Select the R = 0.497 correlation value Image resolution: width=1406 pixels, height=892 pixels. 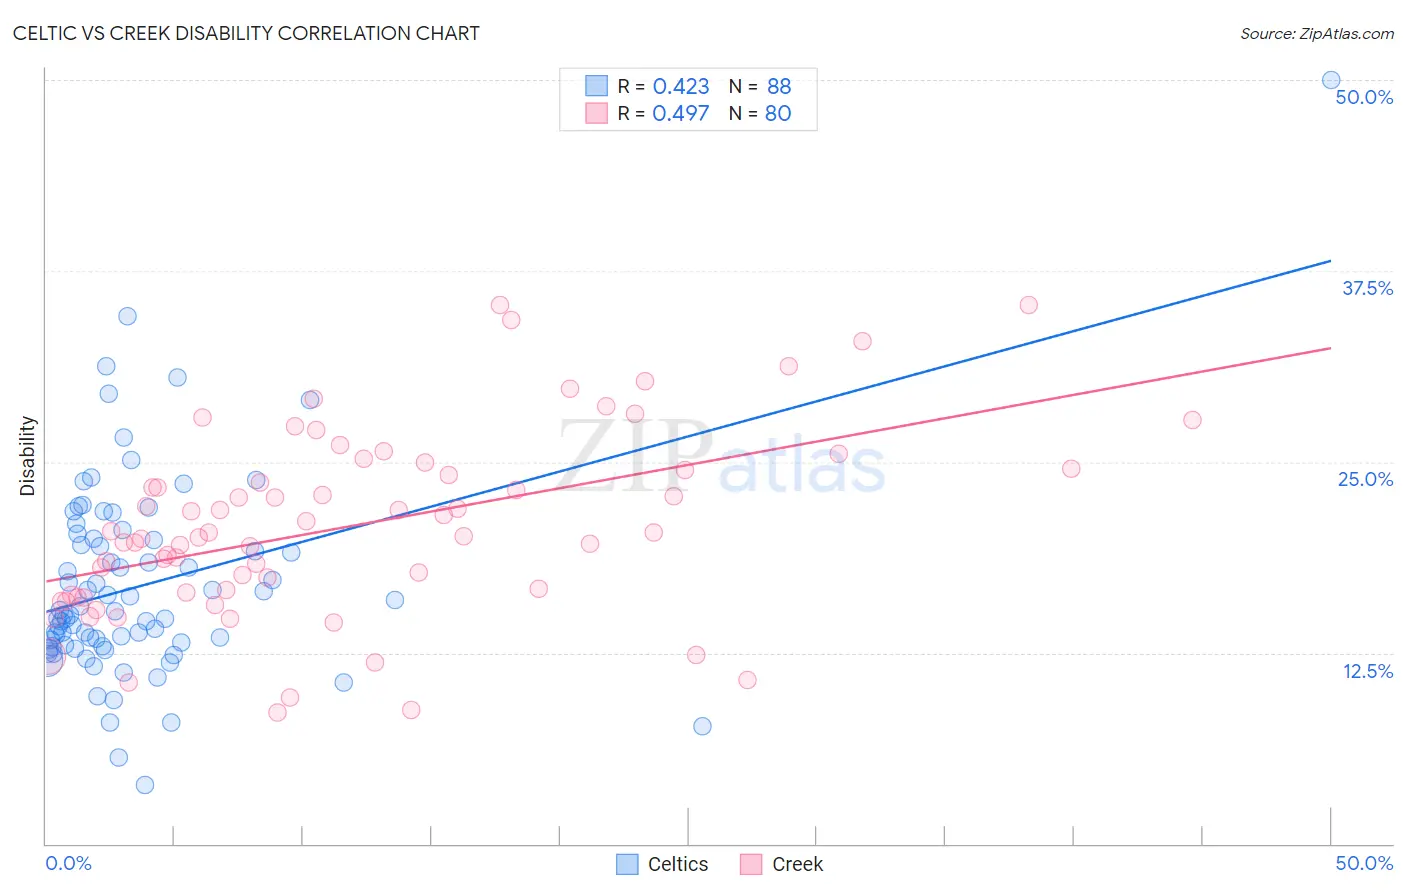[x=663, y=113]
